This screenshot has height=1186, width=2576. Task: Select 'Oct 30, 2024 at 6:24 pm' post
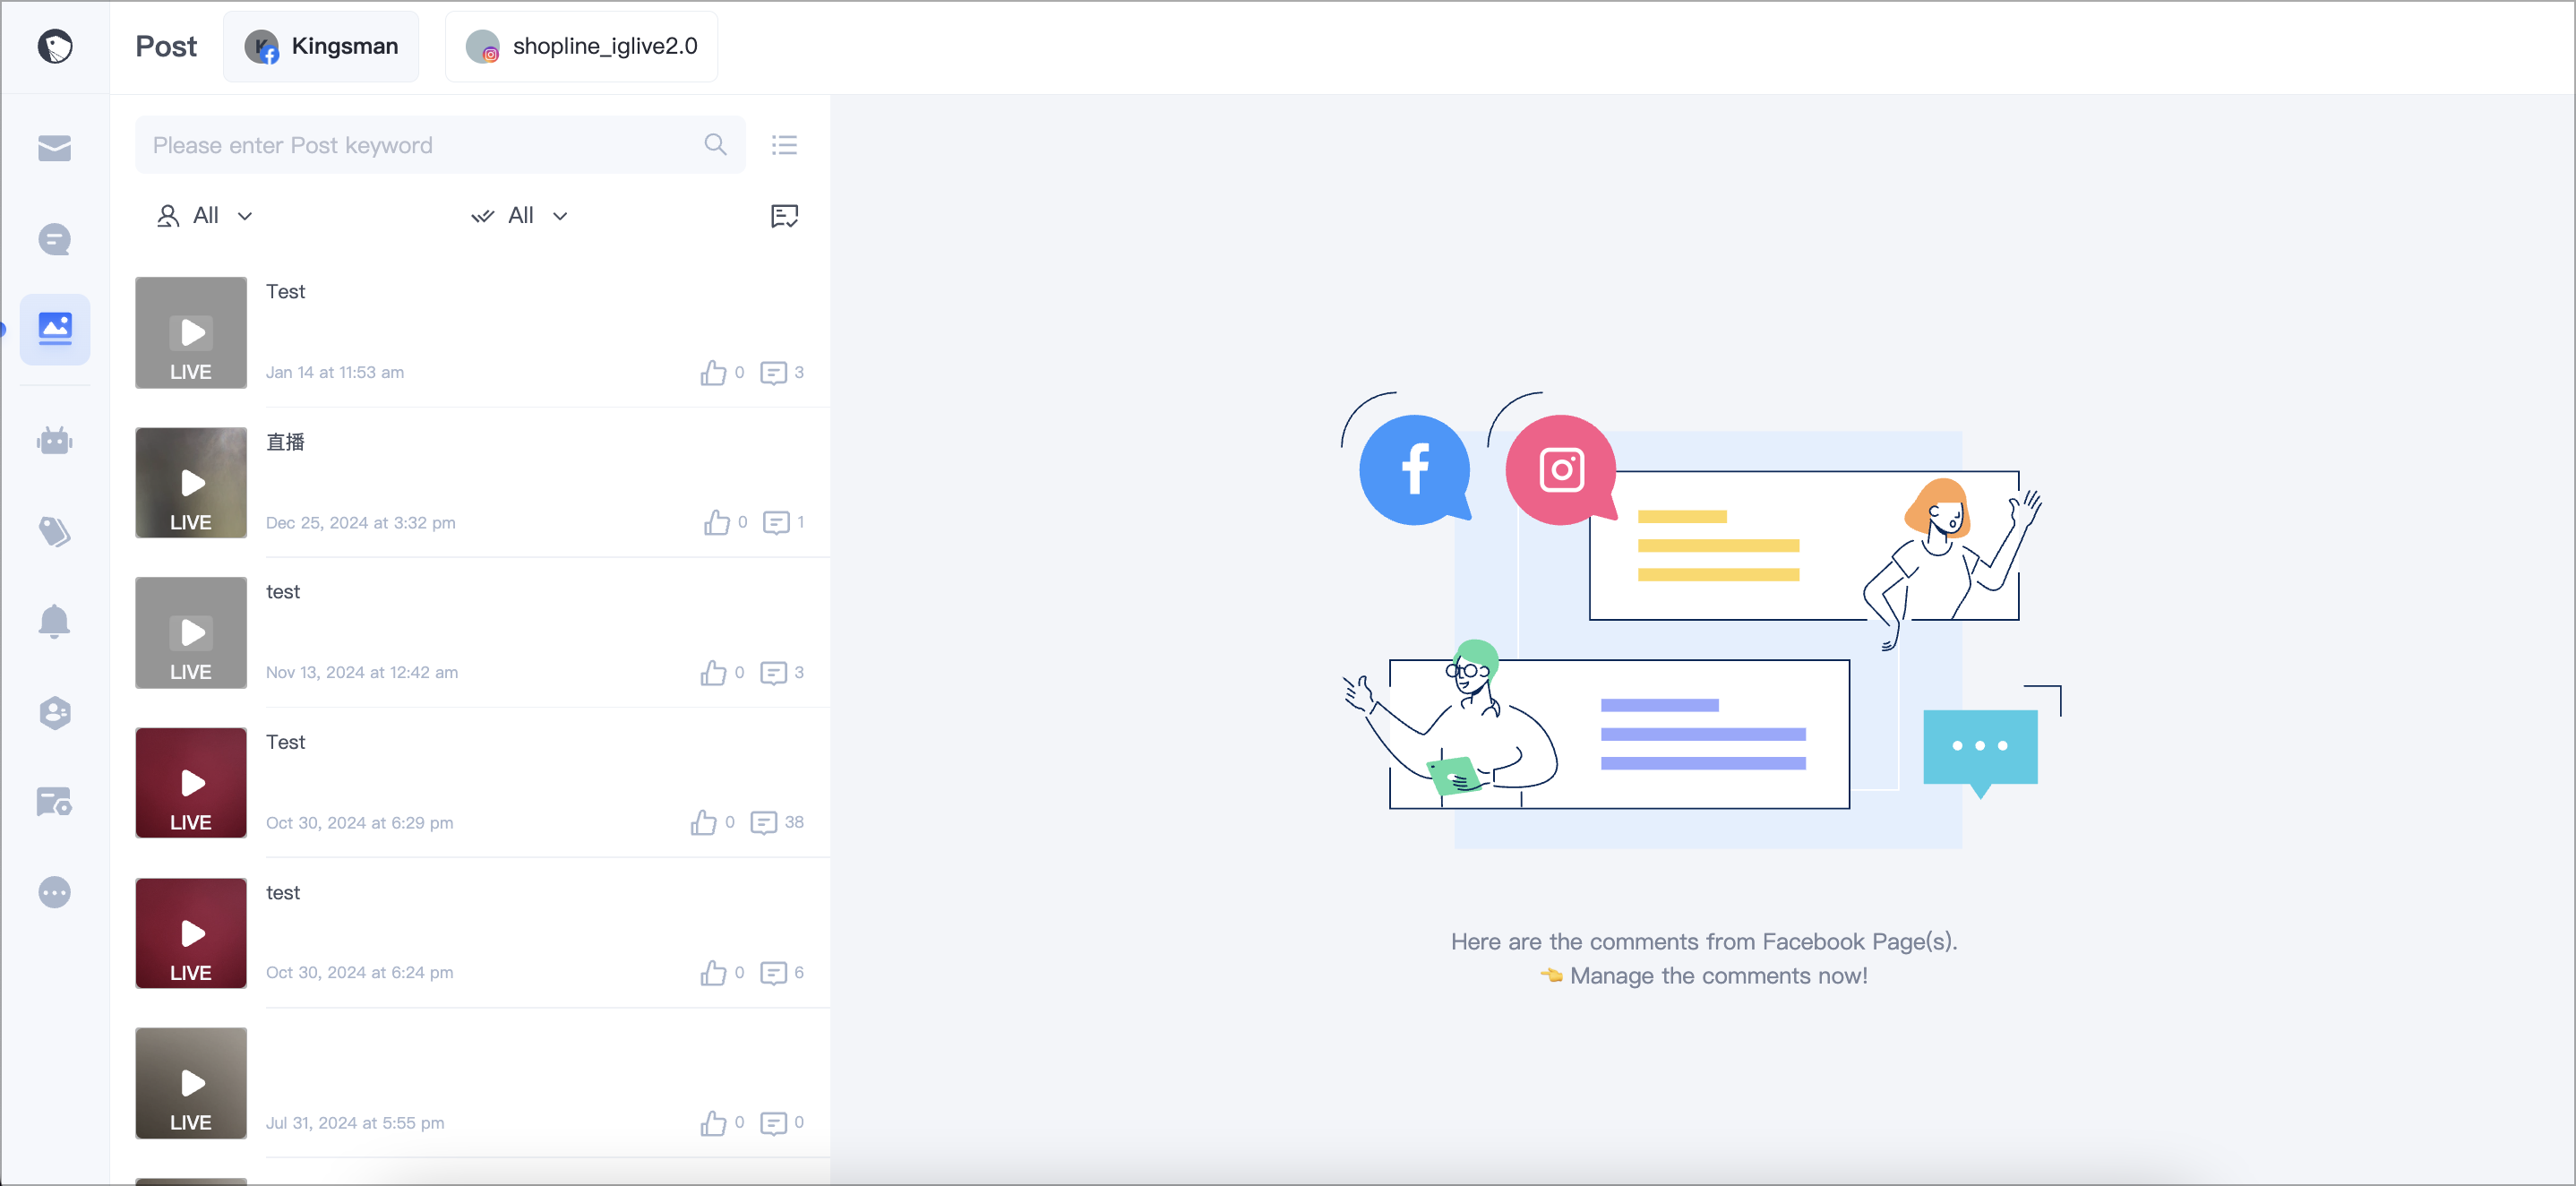[x=359, y=972]
